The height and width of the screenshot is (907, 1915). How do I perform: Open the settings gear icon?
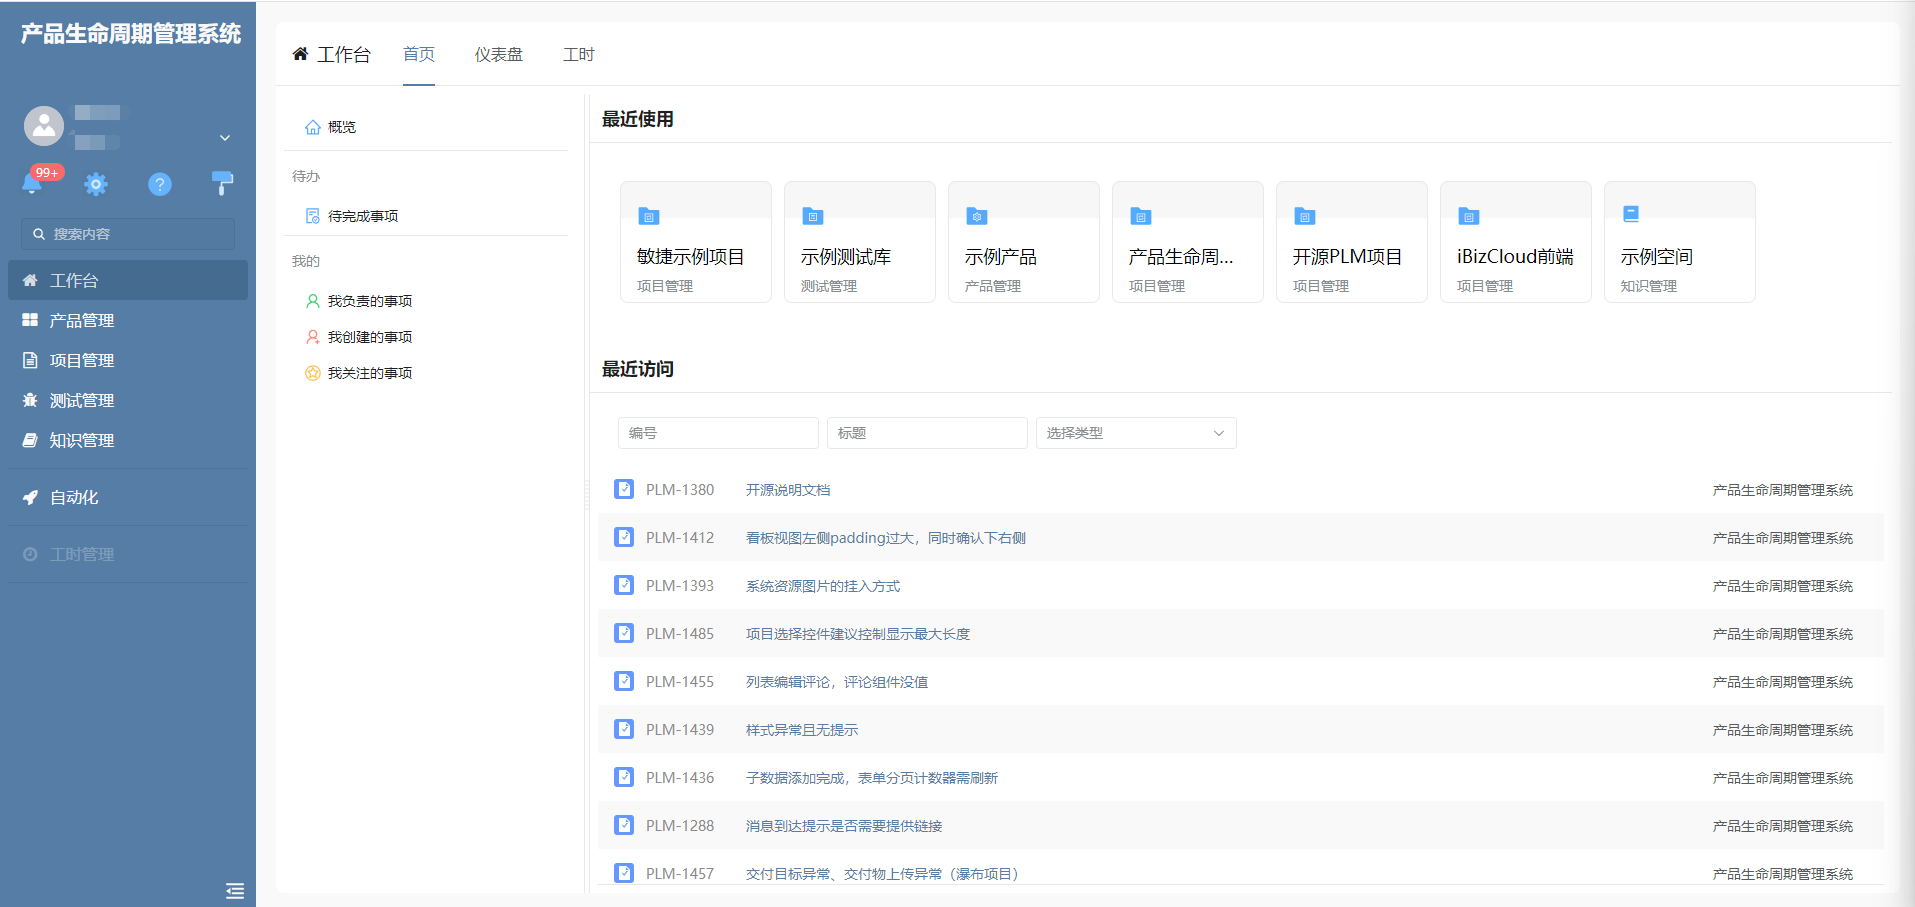[96, 184]
